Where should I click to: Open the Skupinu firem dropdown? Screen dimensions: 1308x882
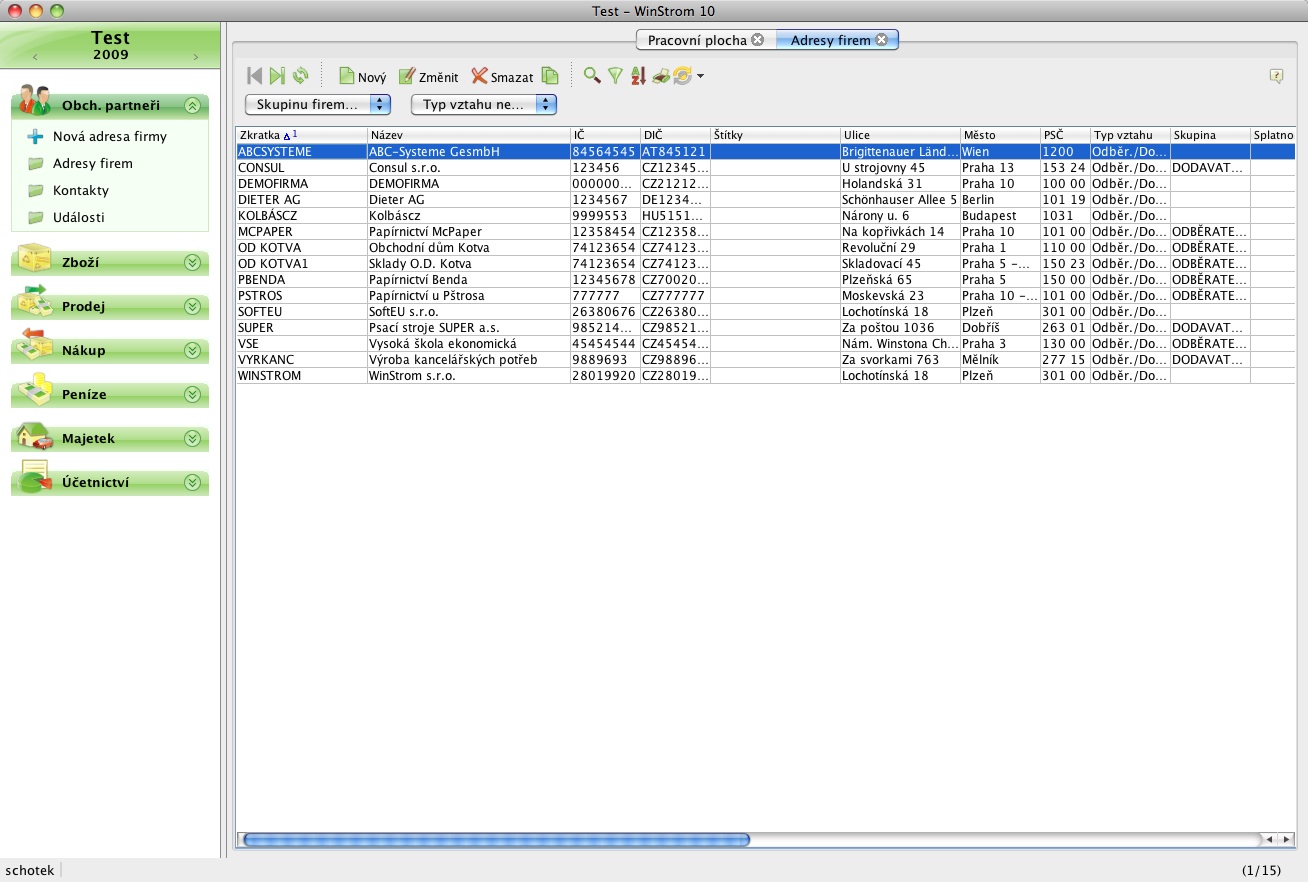pos(318,104)
